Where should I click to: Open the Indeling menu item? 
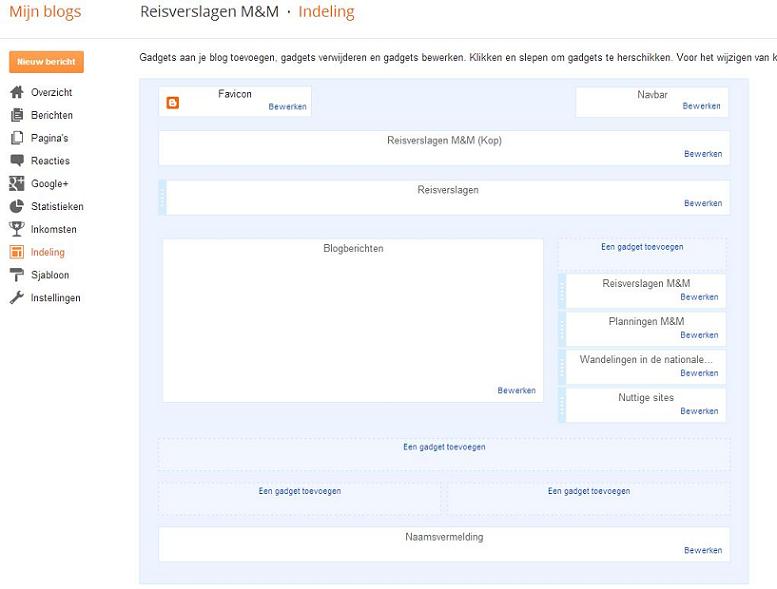pos(47,252)
